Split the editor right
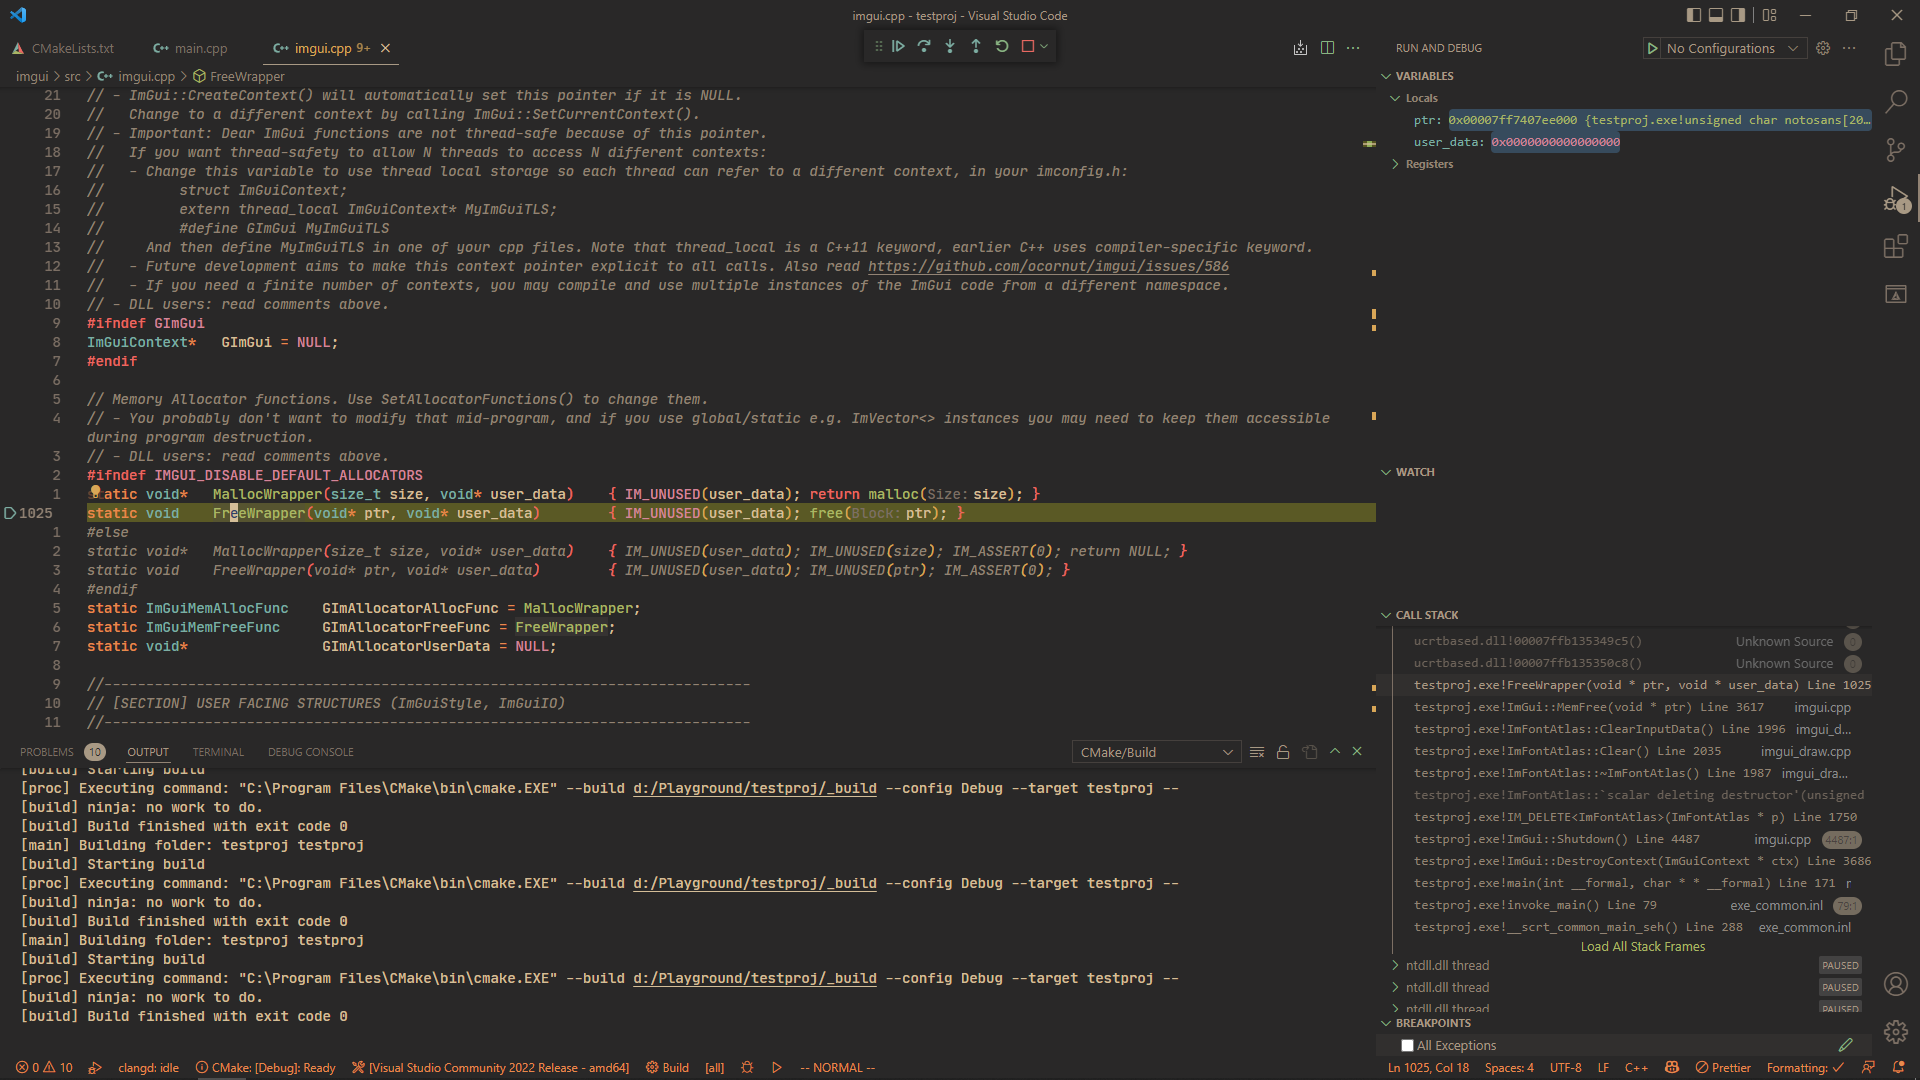Screen dimensions: 1920x1080 [1327, 48]
